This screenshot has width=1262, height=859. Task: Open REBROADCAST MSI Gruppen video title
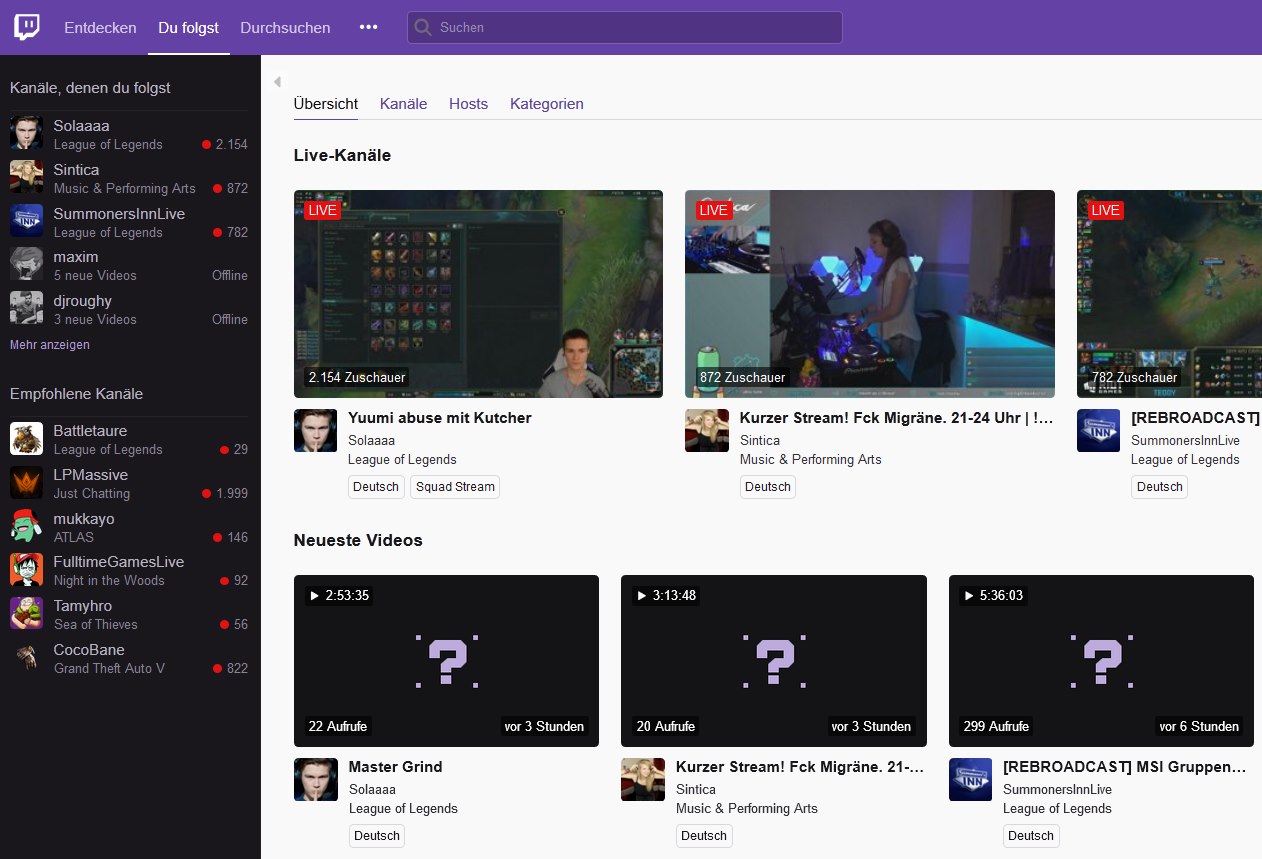pyautogui.click(x=1125, y=767)
